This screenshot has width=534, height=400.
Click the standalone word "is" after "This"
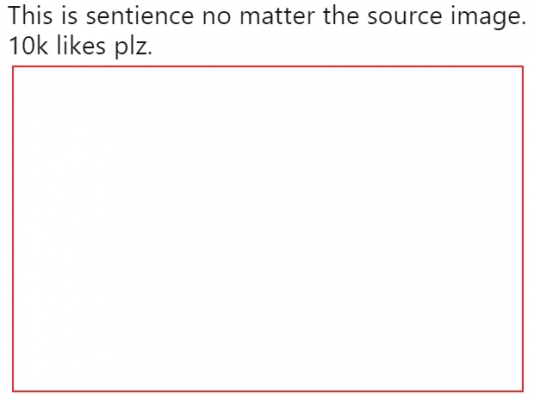pos(69,16)
